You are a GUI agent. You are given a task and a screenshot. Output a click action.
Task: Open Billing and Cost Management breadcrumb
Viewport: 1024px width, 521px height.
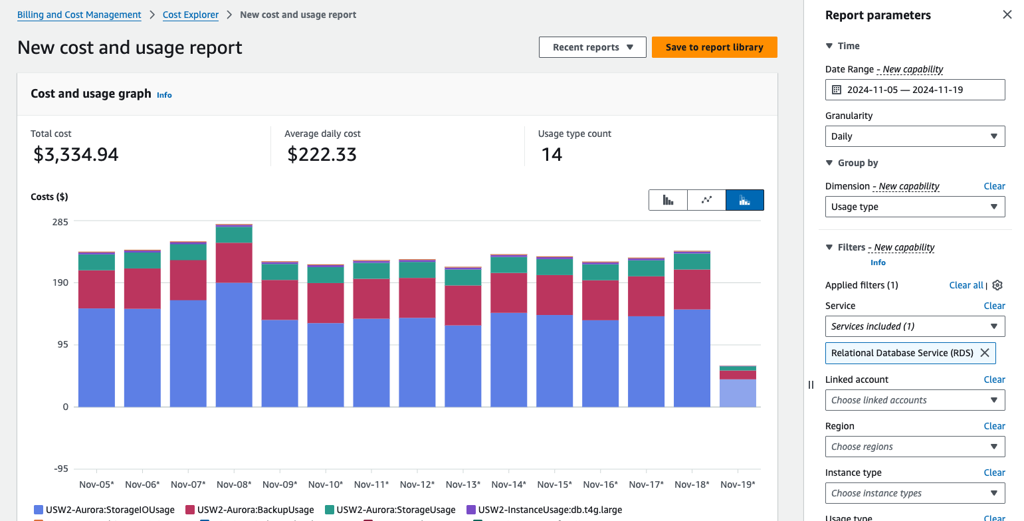click(79, 14)
